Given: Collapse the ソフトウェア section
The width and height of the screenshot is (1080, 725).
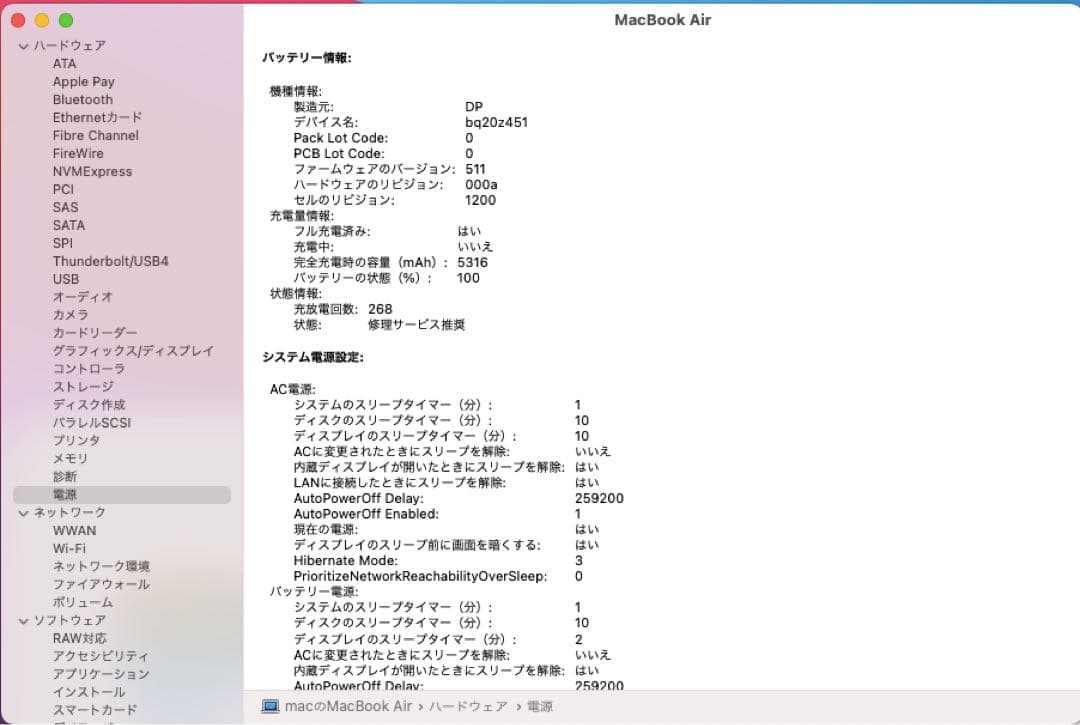Looking at the screenshot, I should point(22,620).
